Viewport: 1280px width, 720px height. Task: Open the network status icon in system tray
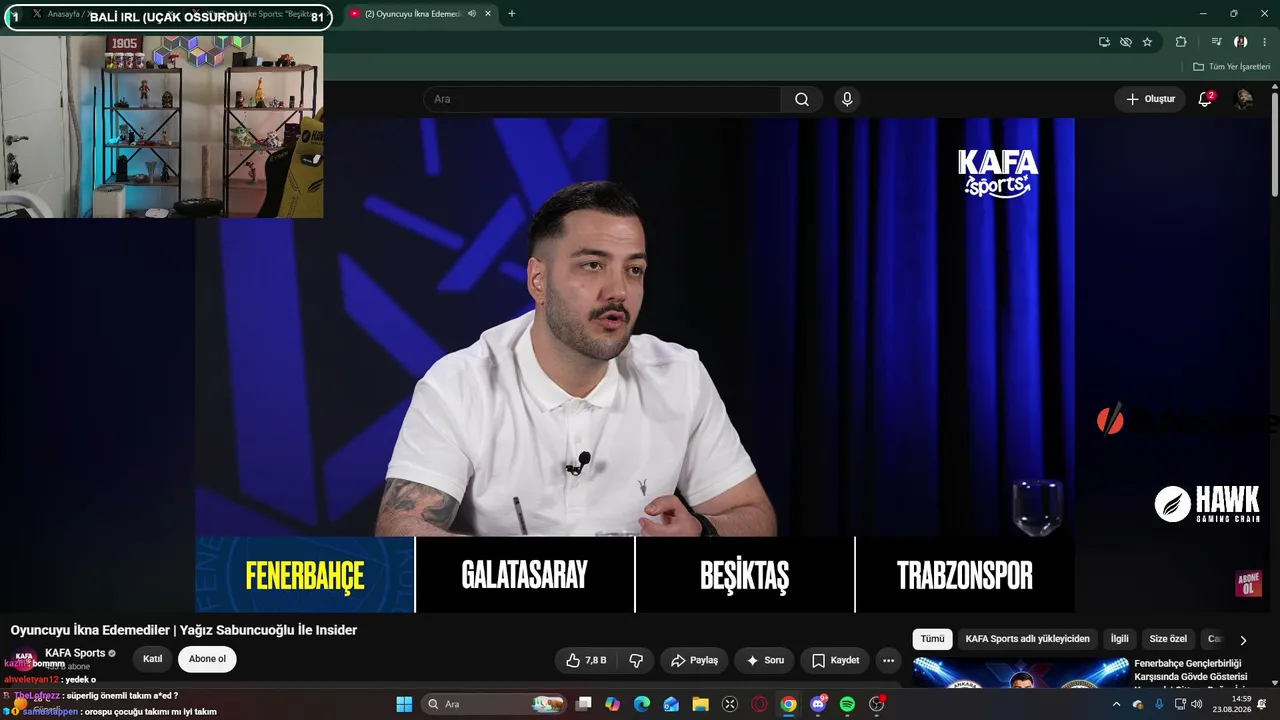pos(1180,704)
